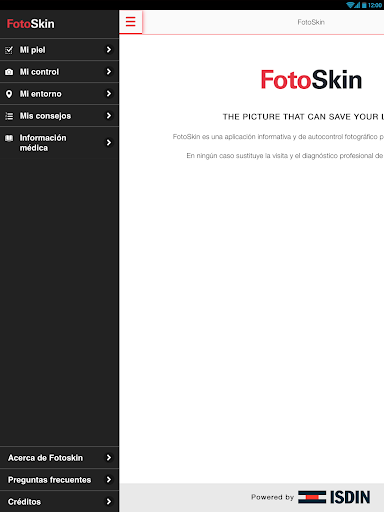Tap the battery icon in status bar
Screen dimensions: 384x512
click(x=364, y=5)
